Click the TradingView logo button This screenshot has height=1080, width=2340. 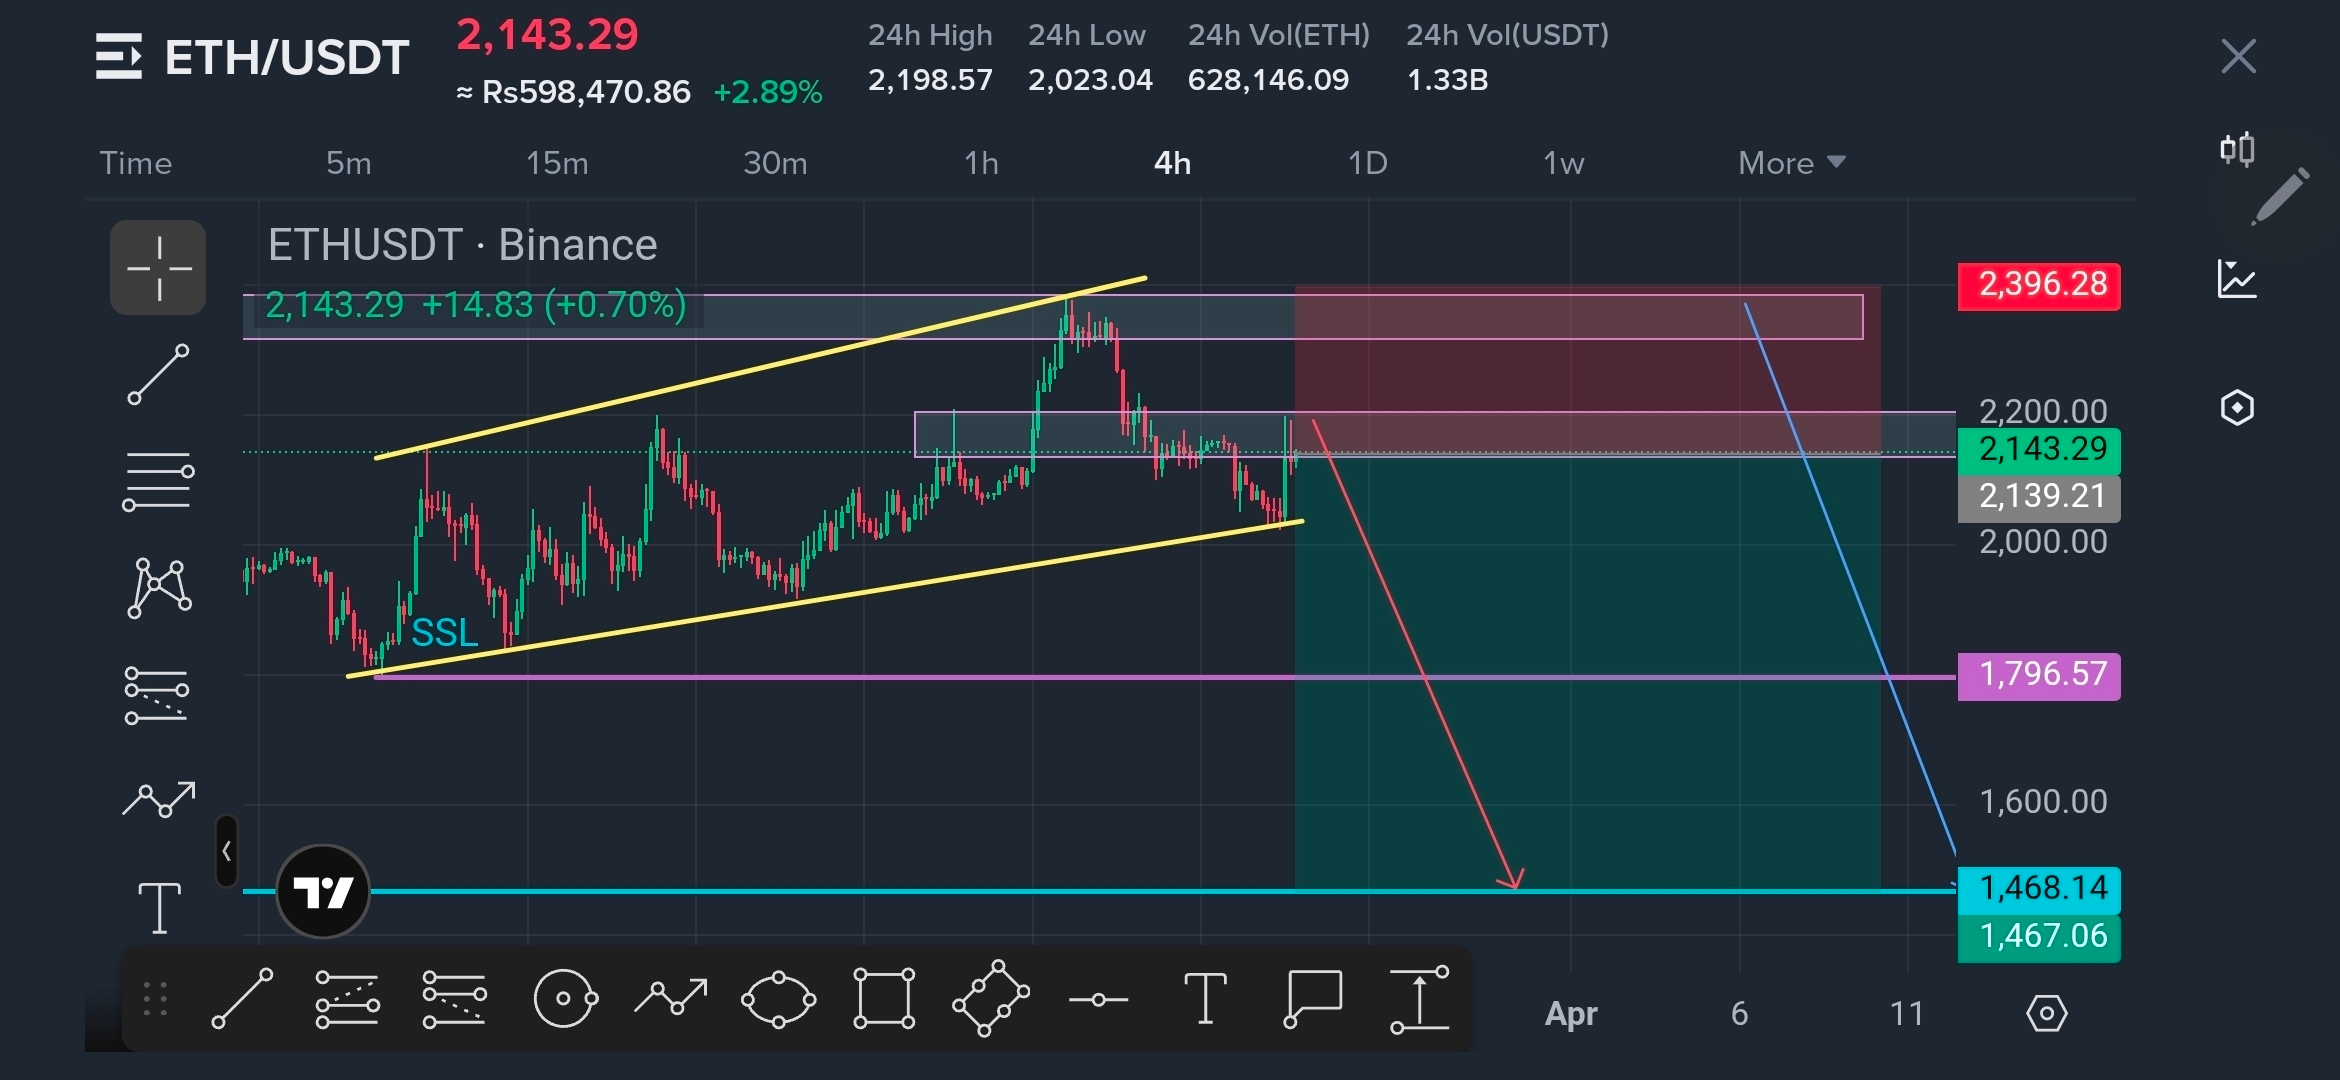[x=323, y=891]
